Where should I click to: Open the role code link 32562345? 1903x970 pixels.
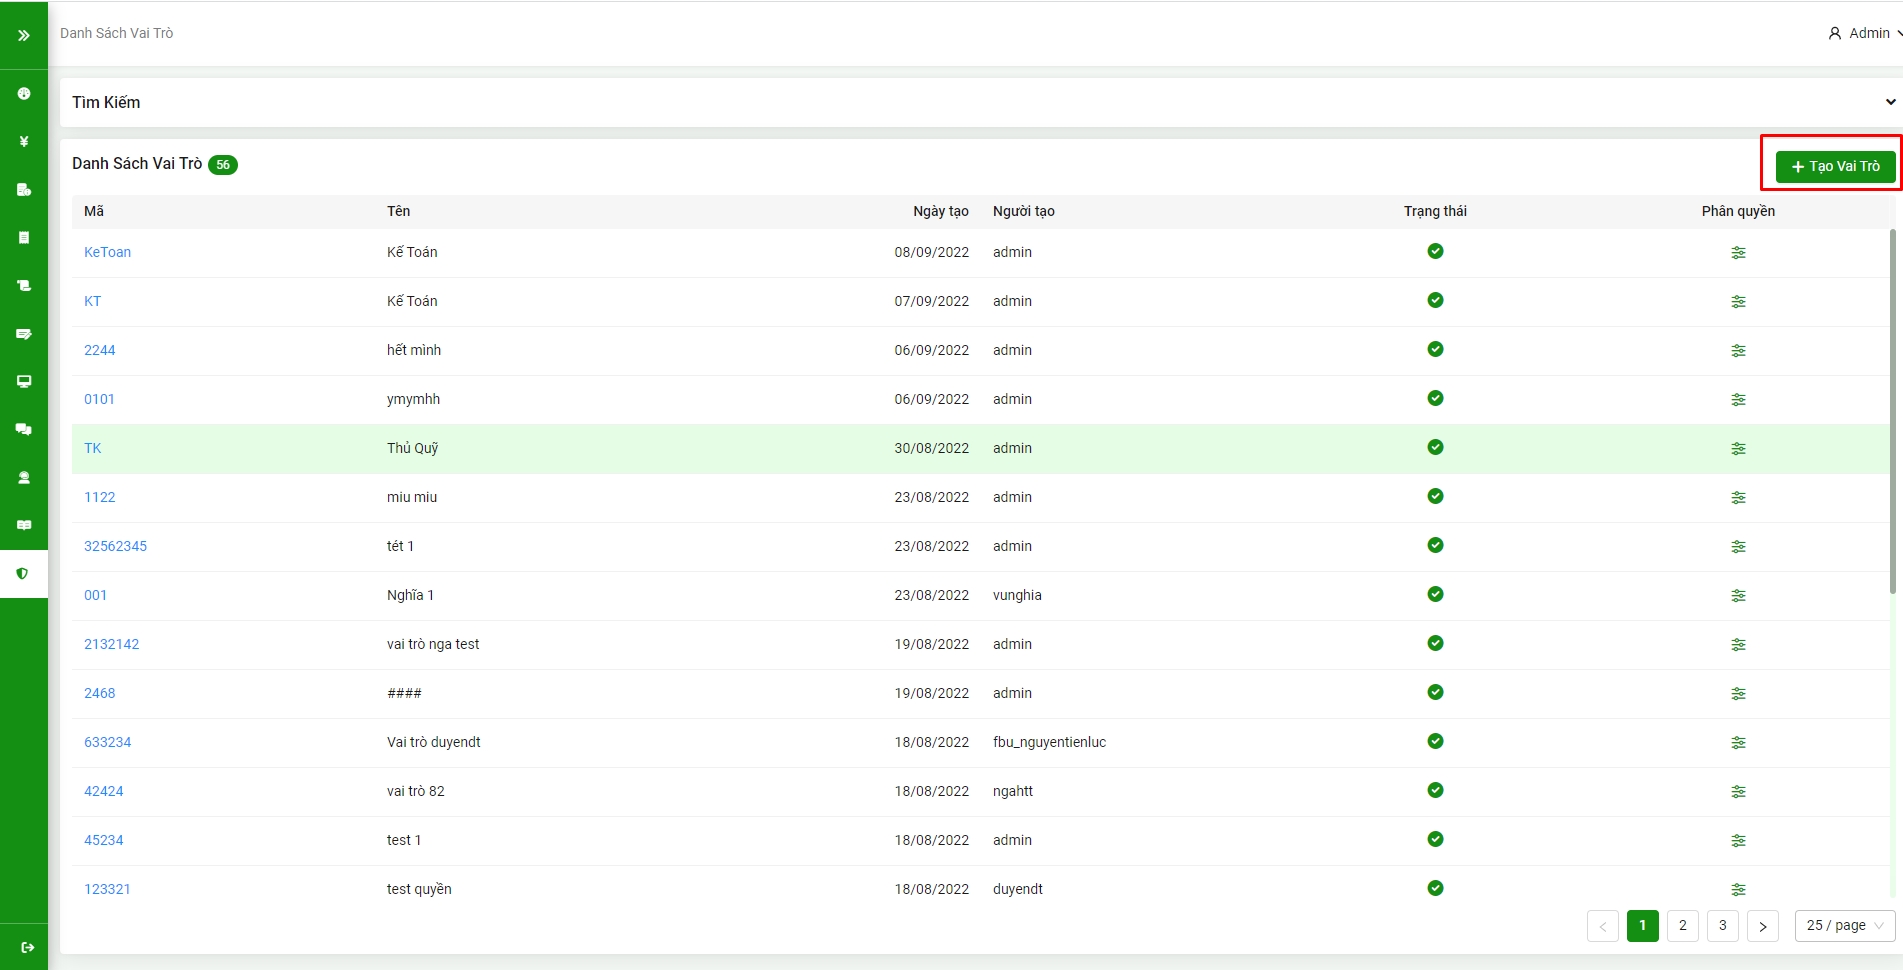pos(115,546)
